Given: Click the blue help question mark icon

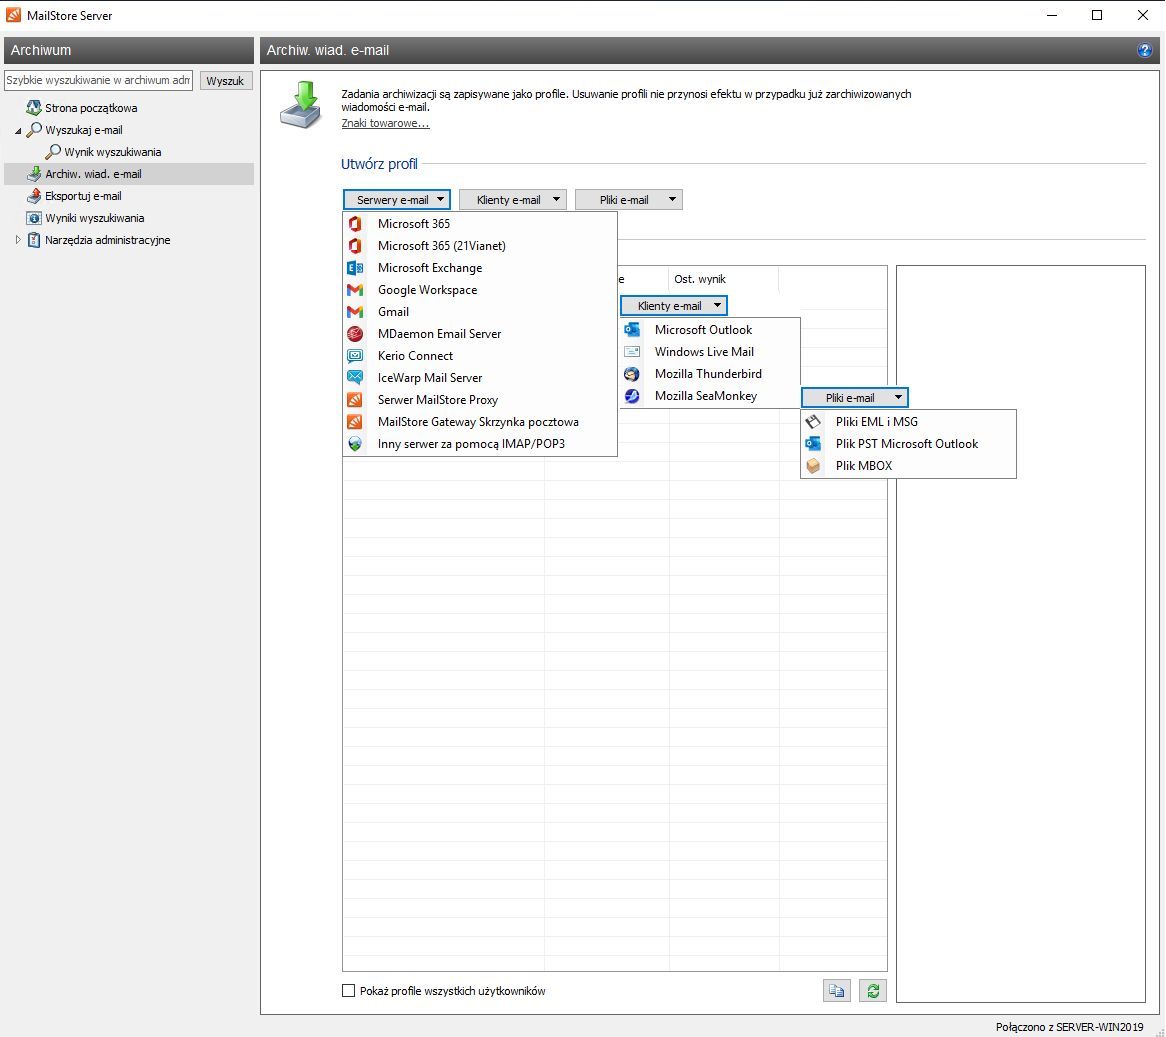Looking at the screenshot, I should [x=1144, y=50].
